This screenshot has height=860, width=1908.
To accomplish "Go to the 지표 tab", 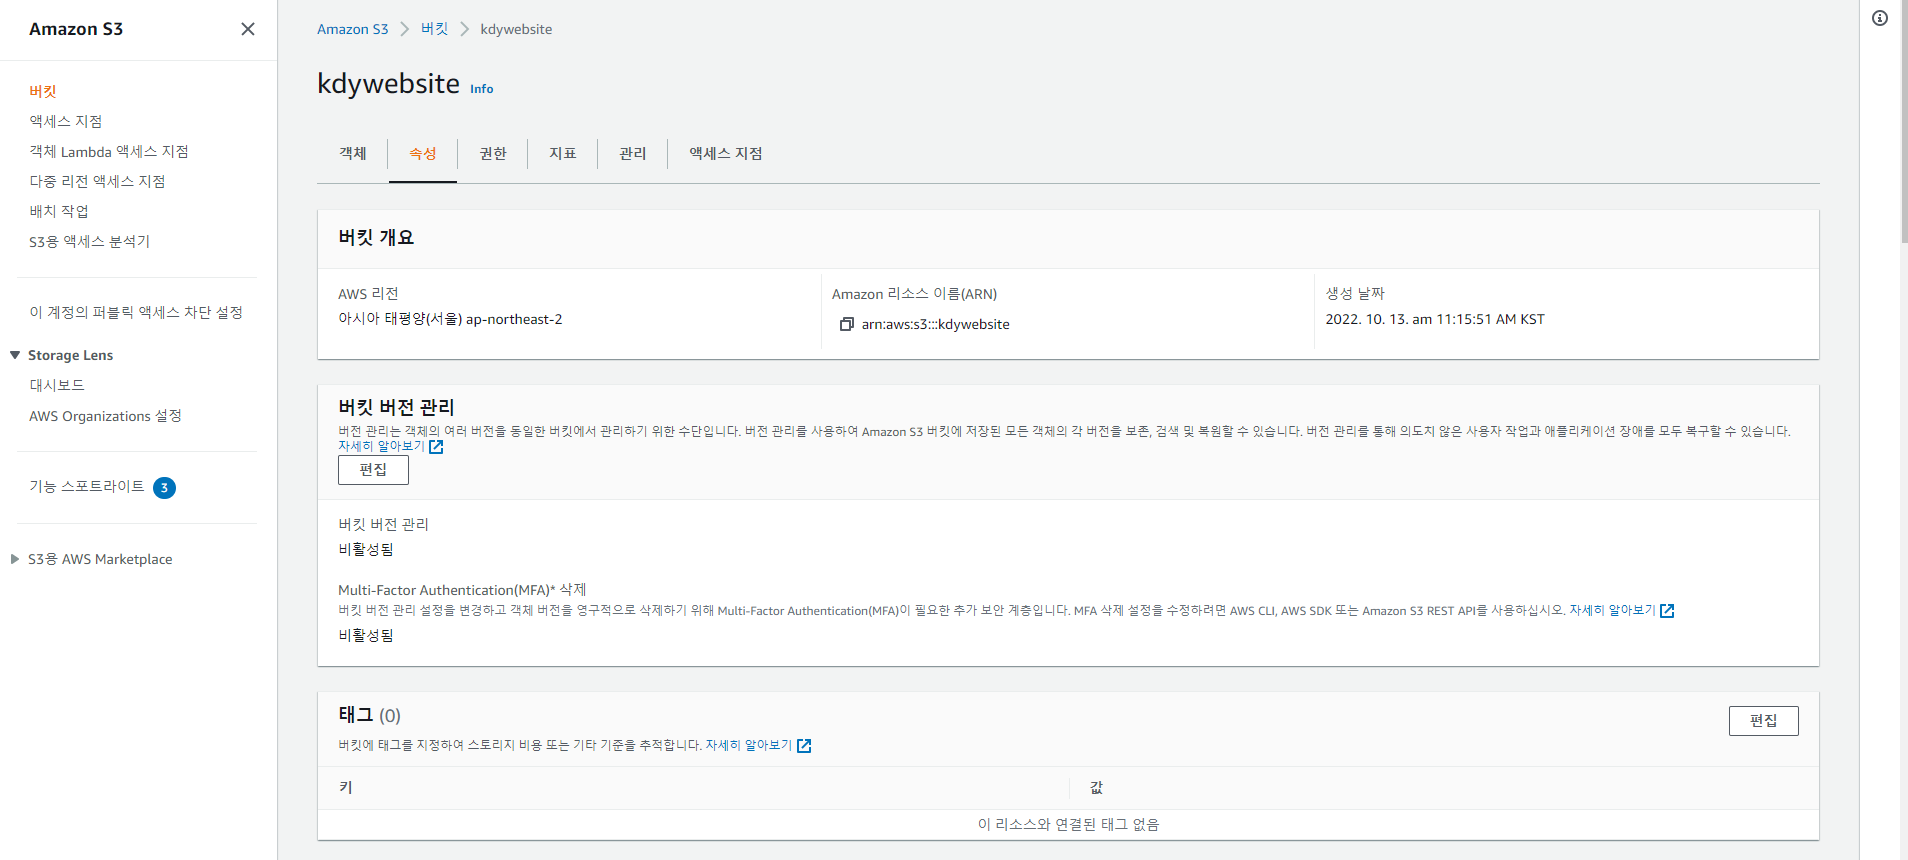I will (x=563, y=153).
